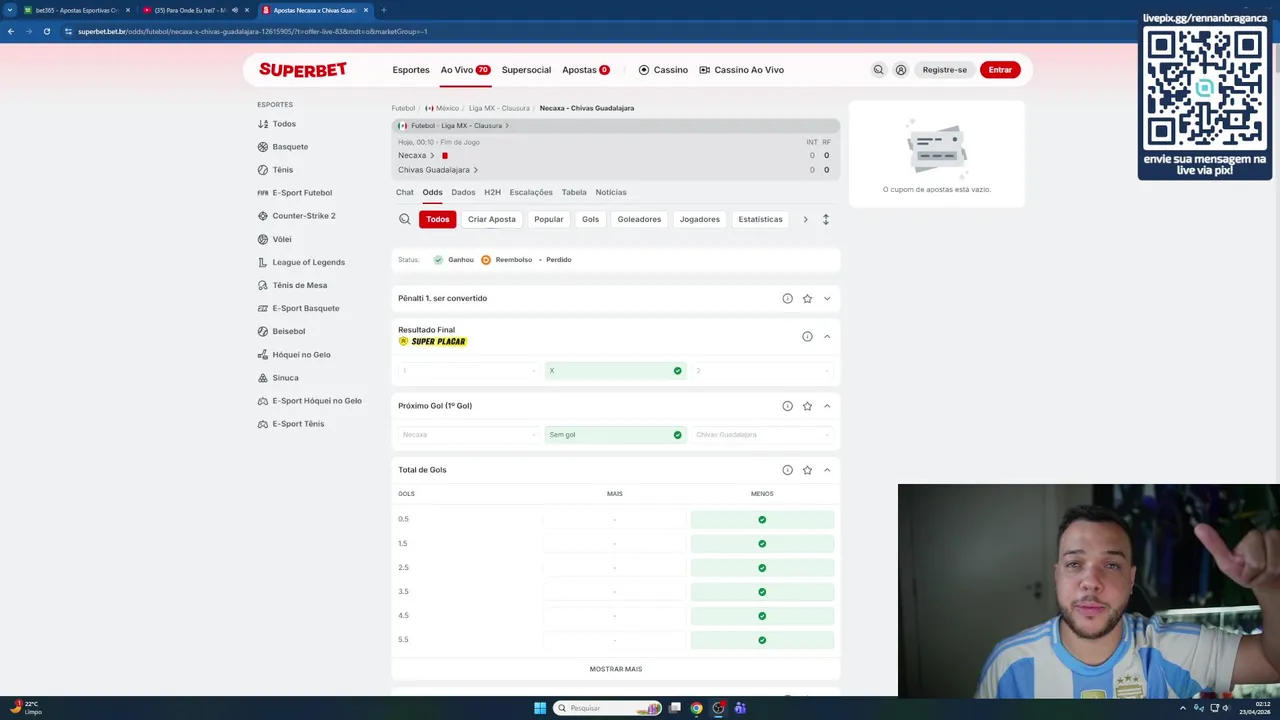Go back with the browser back arrow
1280x720 pixels.
11,31
